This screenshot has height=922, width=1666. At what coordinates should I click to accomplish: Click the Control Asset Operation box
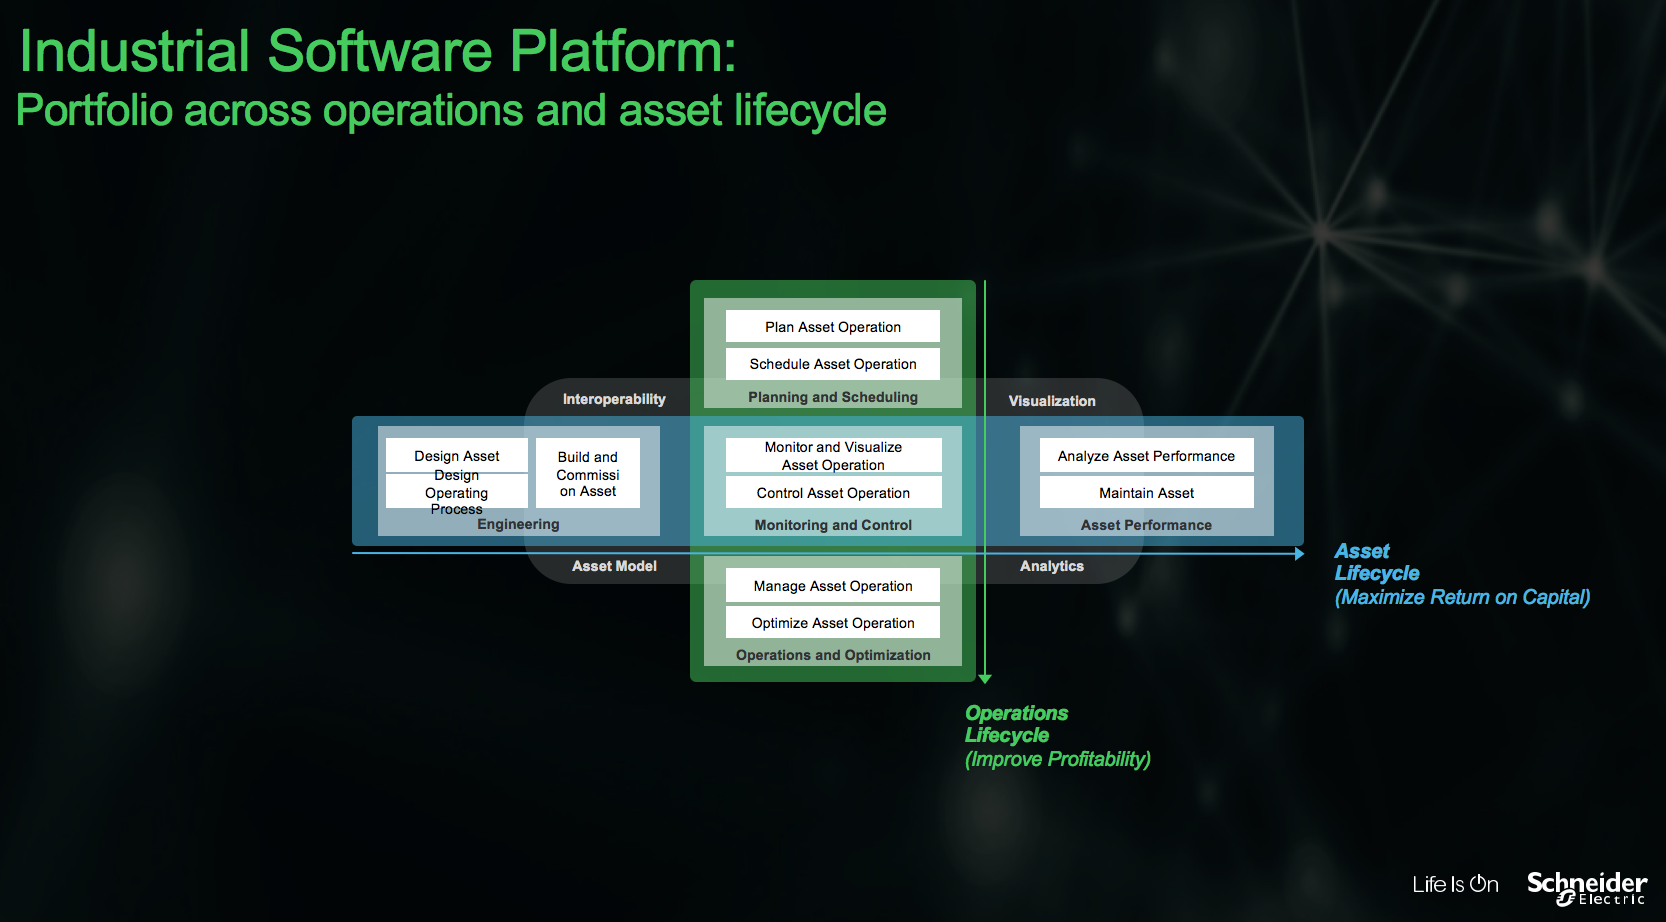pyautogui.click(x=833, y=492)
